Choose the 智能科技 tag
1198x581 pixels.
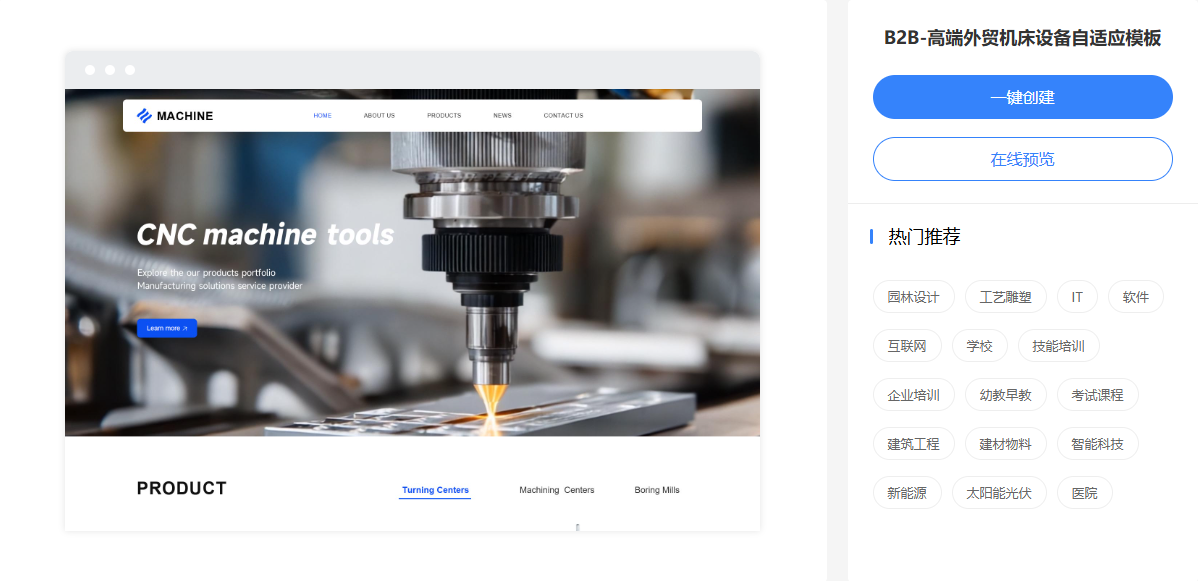[x=1097, y=444]
